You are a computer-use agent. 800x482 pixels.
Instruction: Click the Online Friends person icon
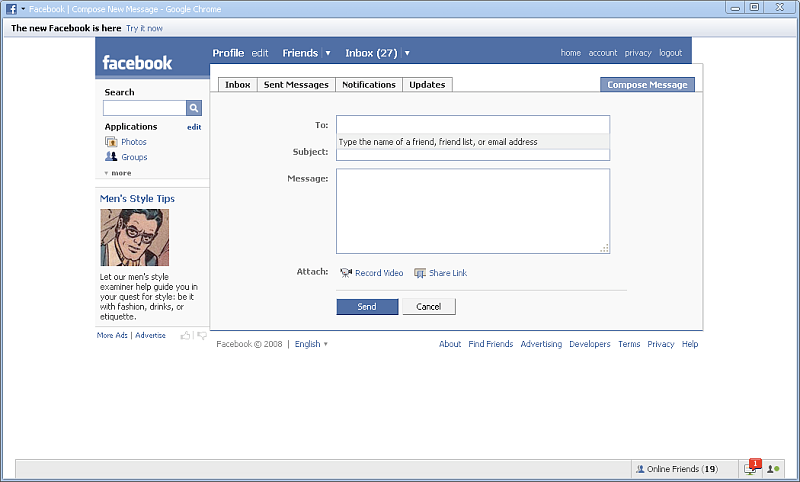point(640,469)
